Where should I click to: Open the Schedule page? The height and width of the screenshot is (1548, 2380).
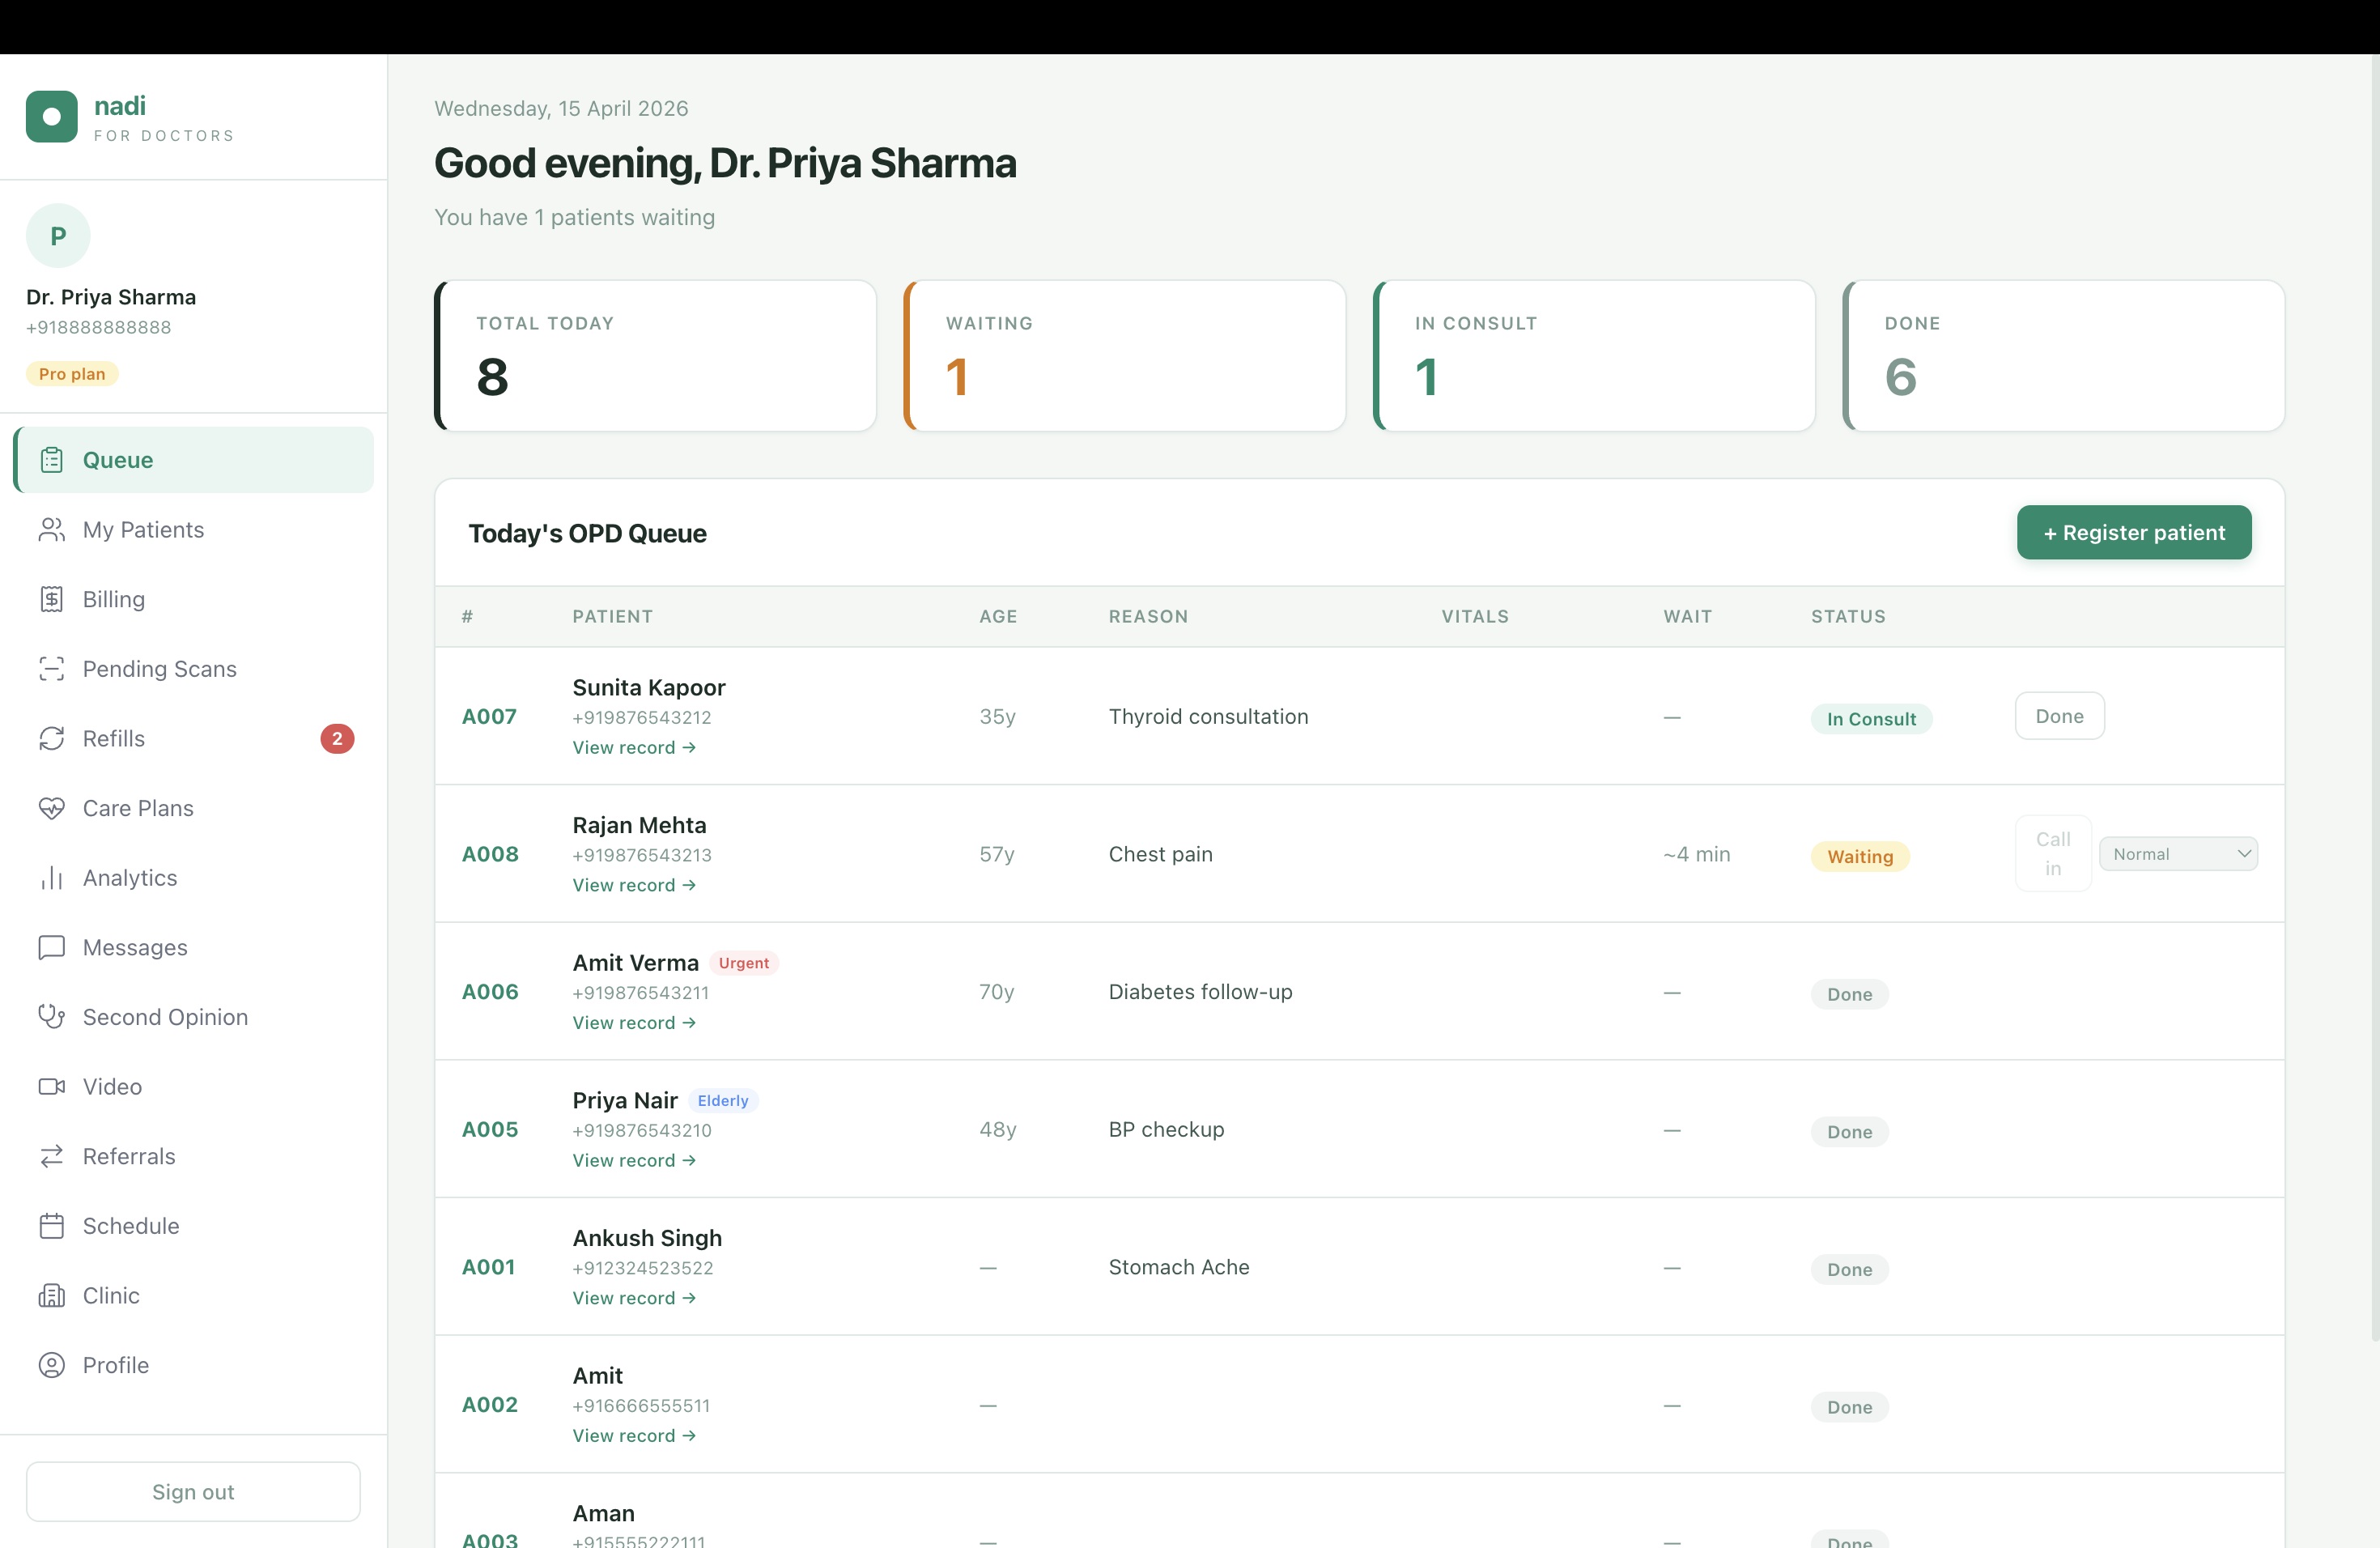click(194, 1226)
